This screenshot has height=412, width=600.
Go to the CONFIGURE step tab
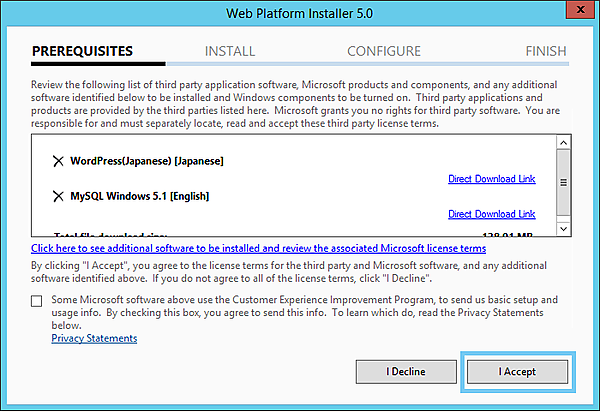(x=384, y=51)
